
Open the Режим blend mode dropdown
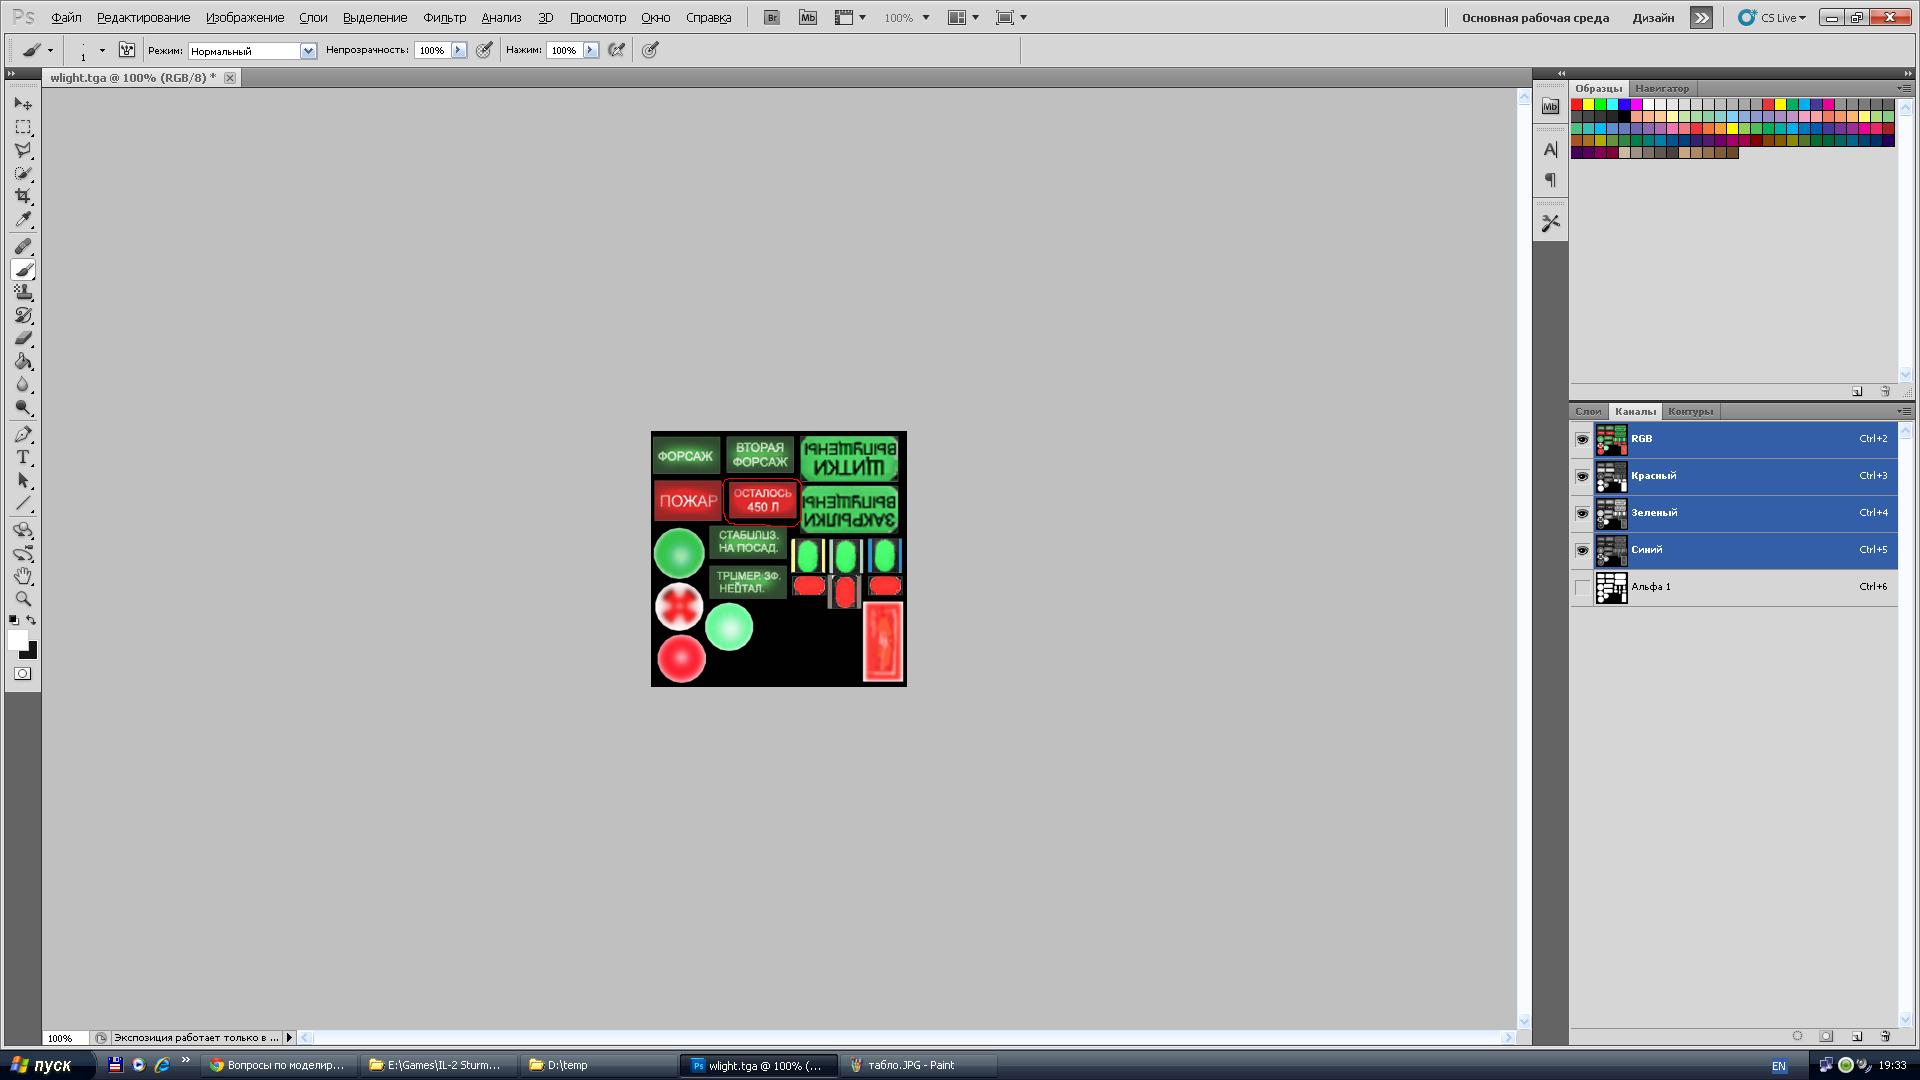(308, 50)
